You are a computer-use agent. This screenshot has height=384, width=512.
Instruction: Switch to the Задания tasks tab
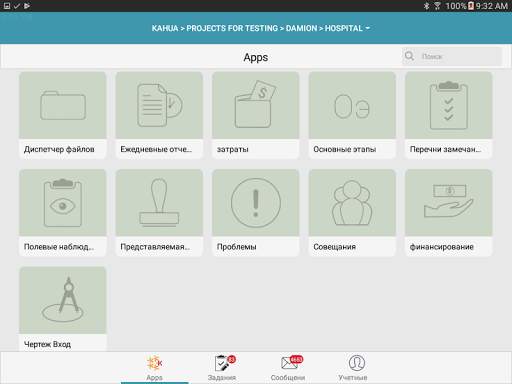pyautogui.click(x=222, y=368)
